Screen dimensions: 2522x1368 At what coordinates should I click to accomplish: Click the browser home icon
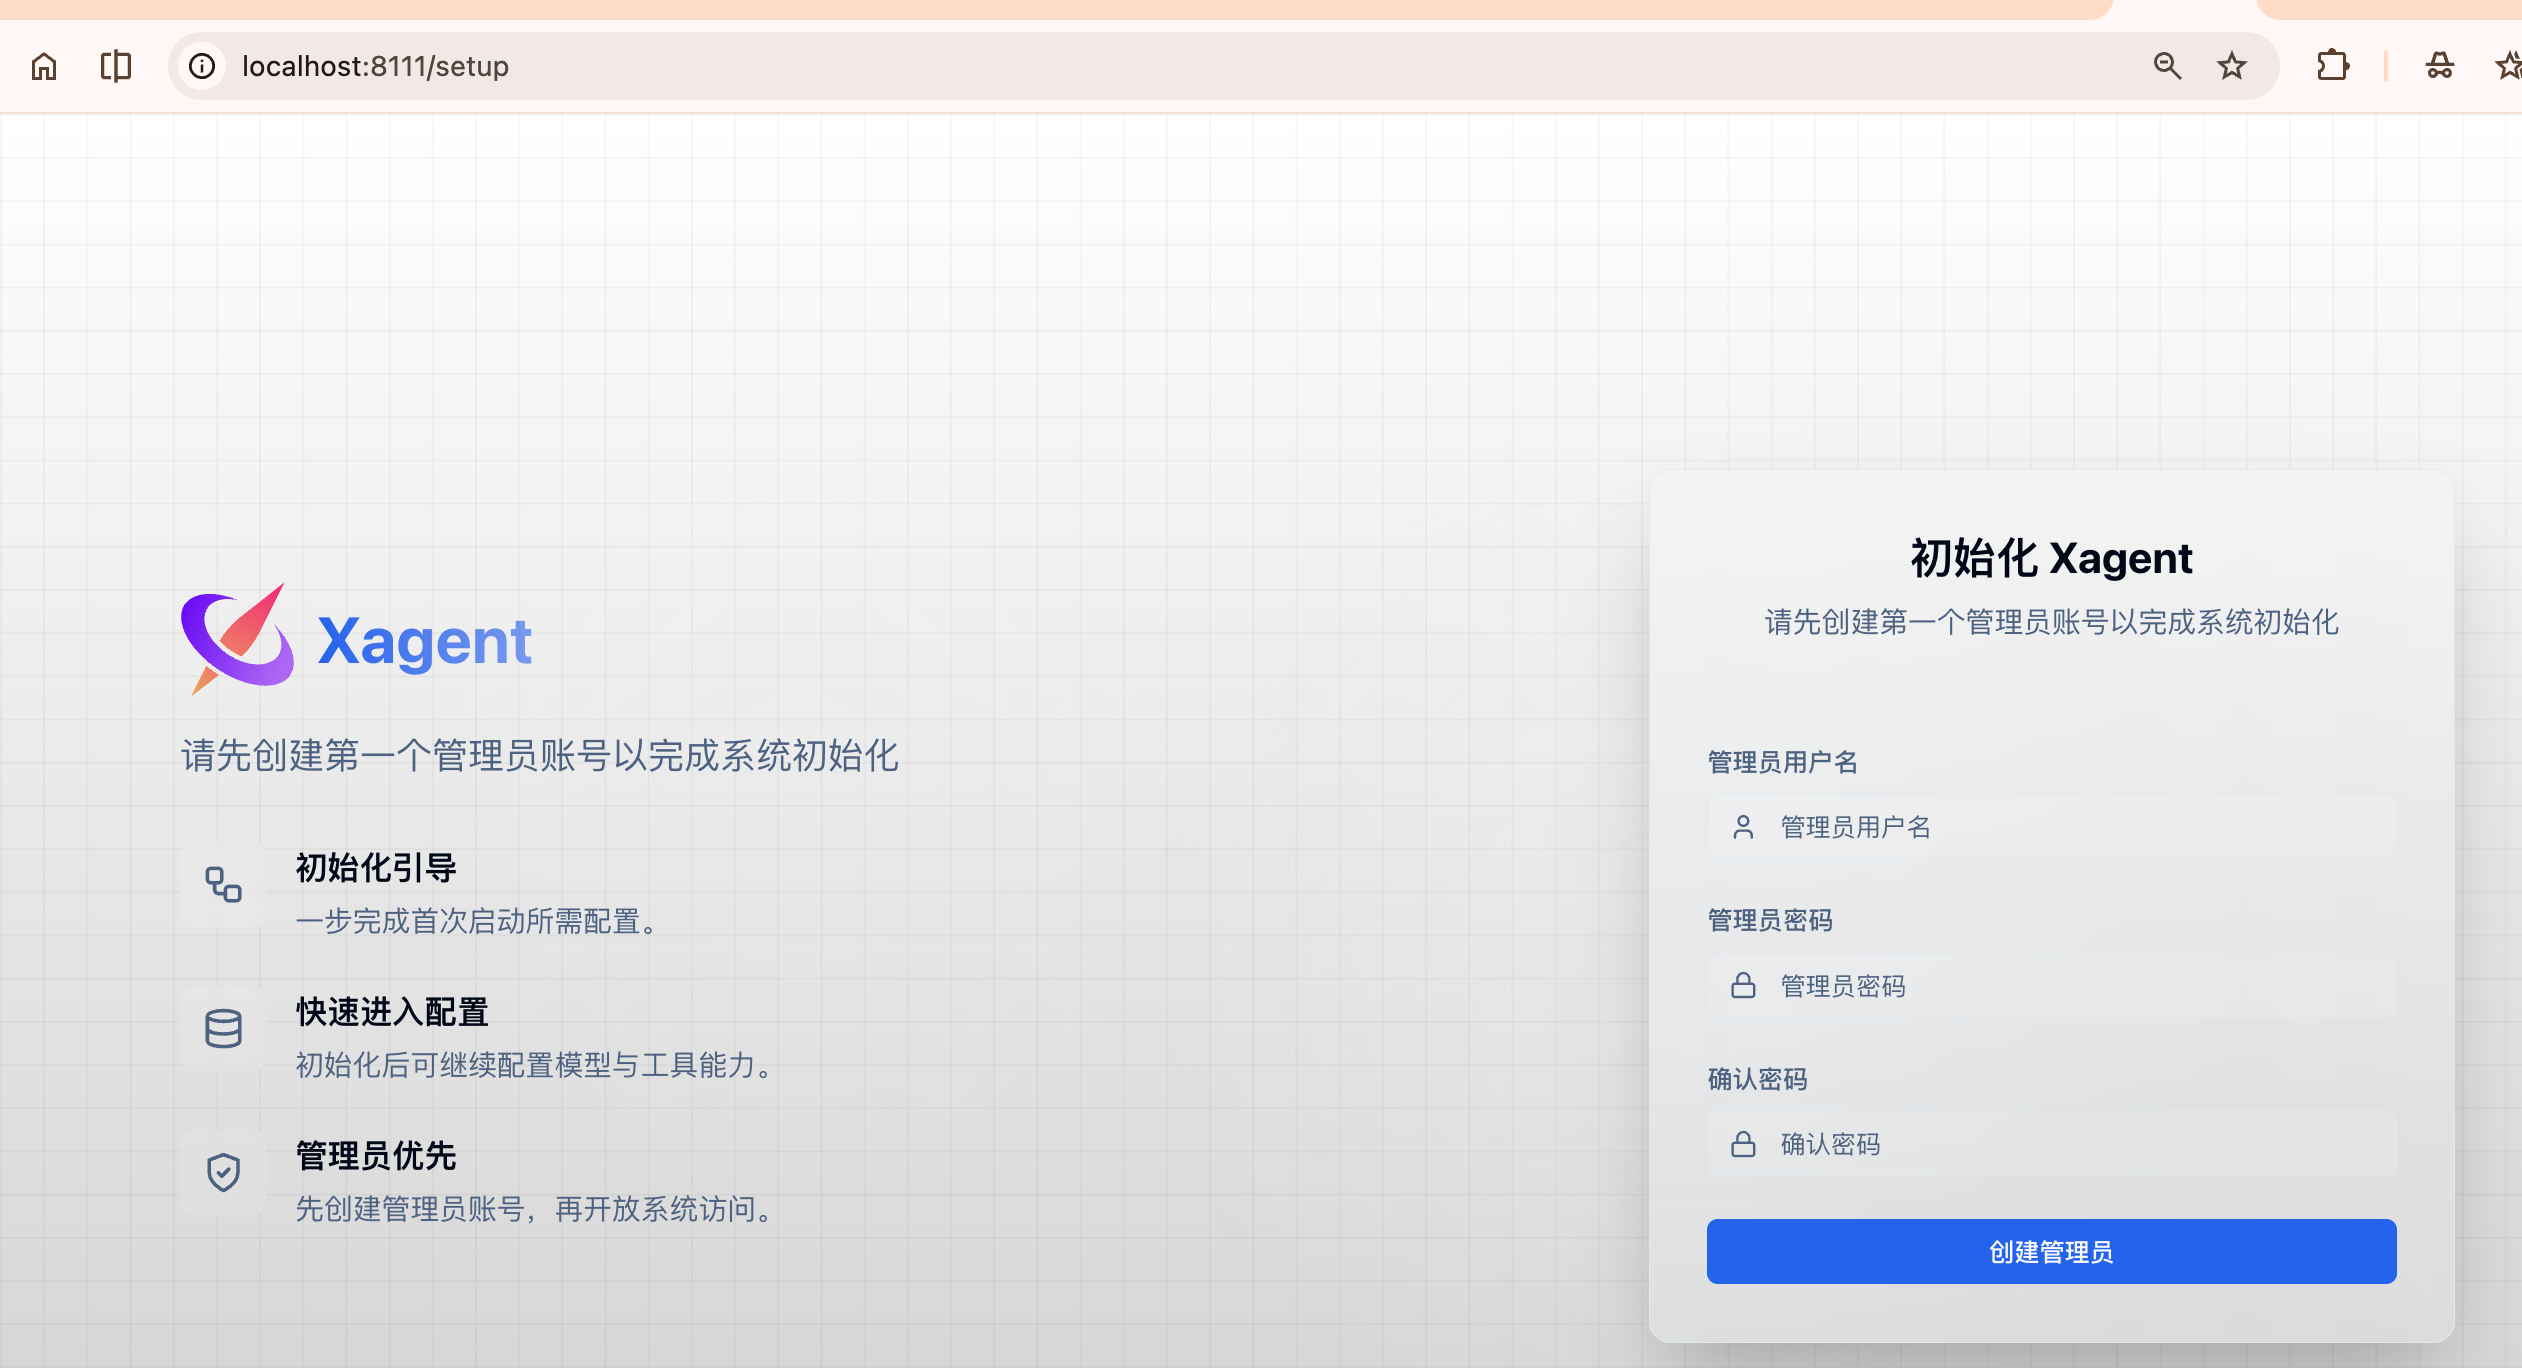pyautogui.click(x=44, y=66)
